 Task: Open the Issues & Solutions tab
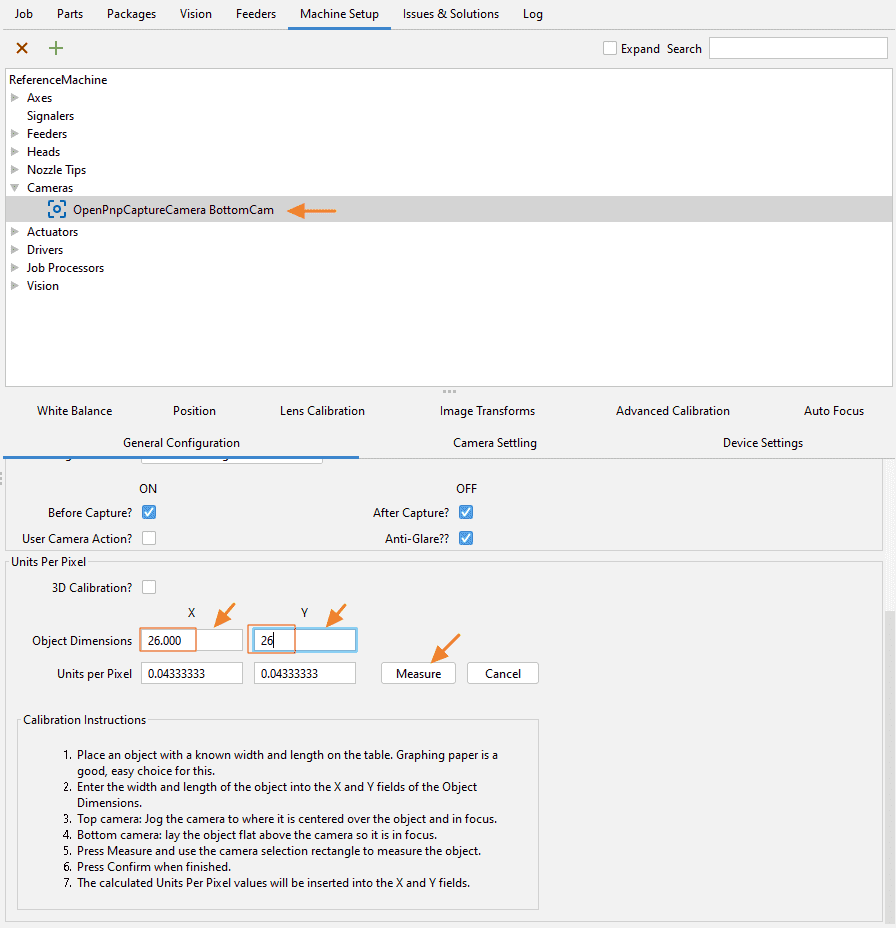tap(450, 14)
